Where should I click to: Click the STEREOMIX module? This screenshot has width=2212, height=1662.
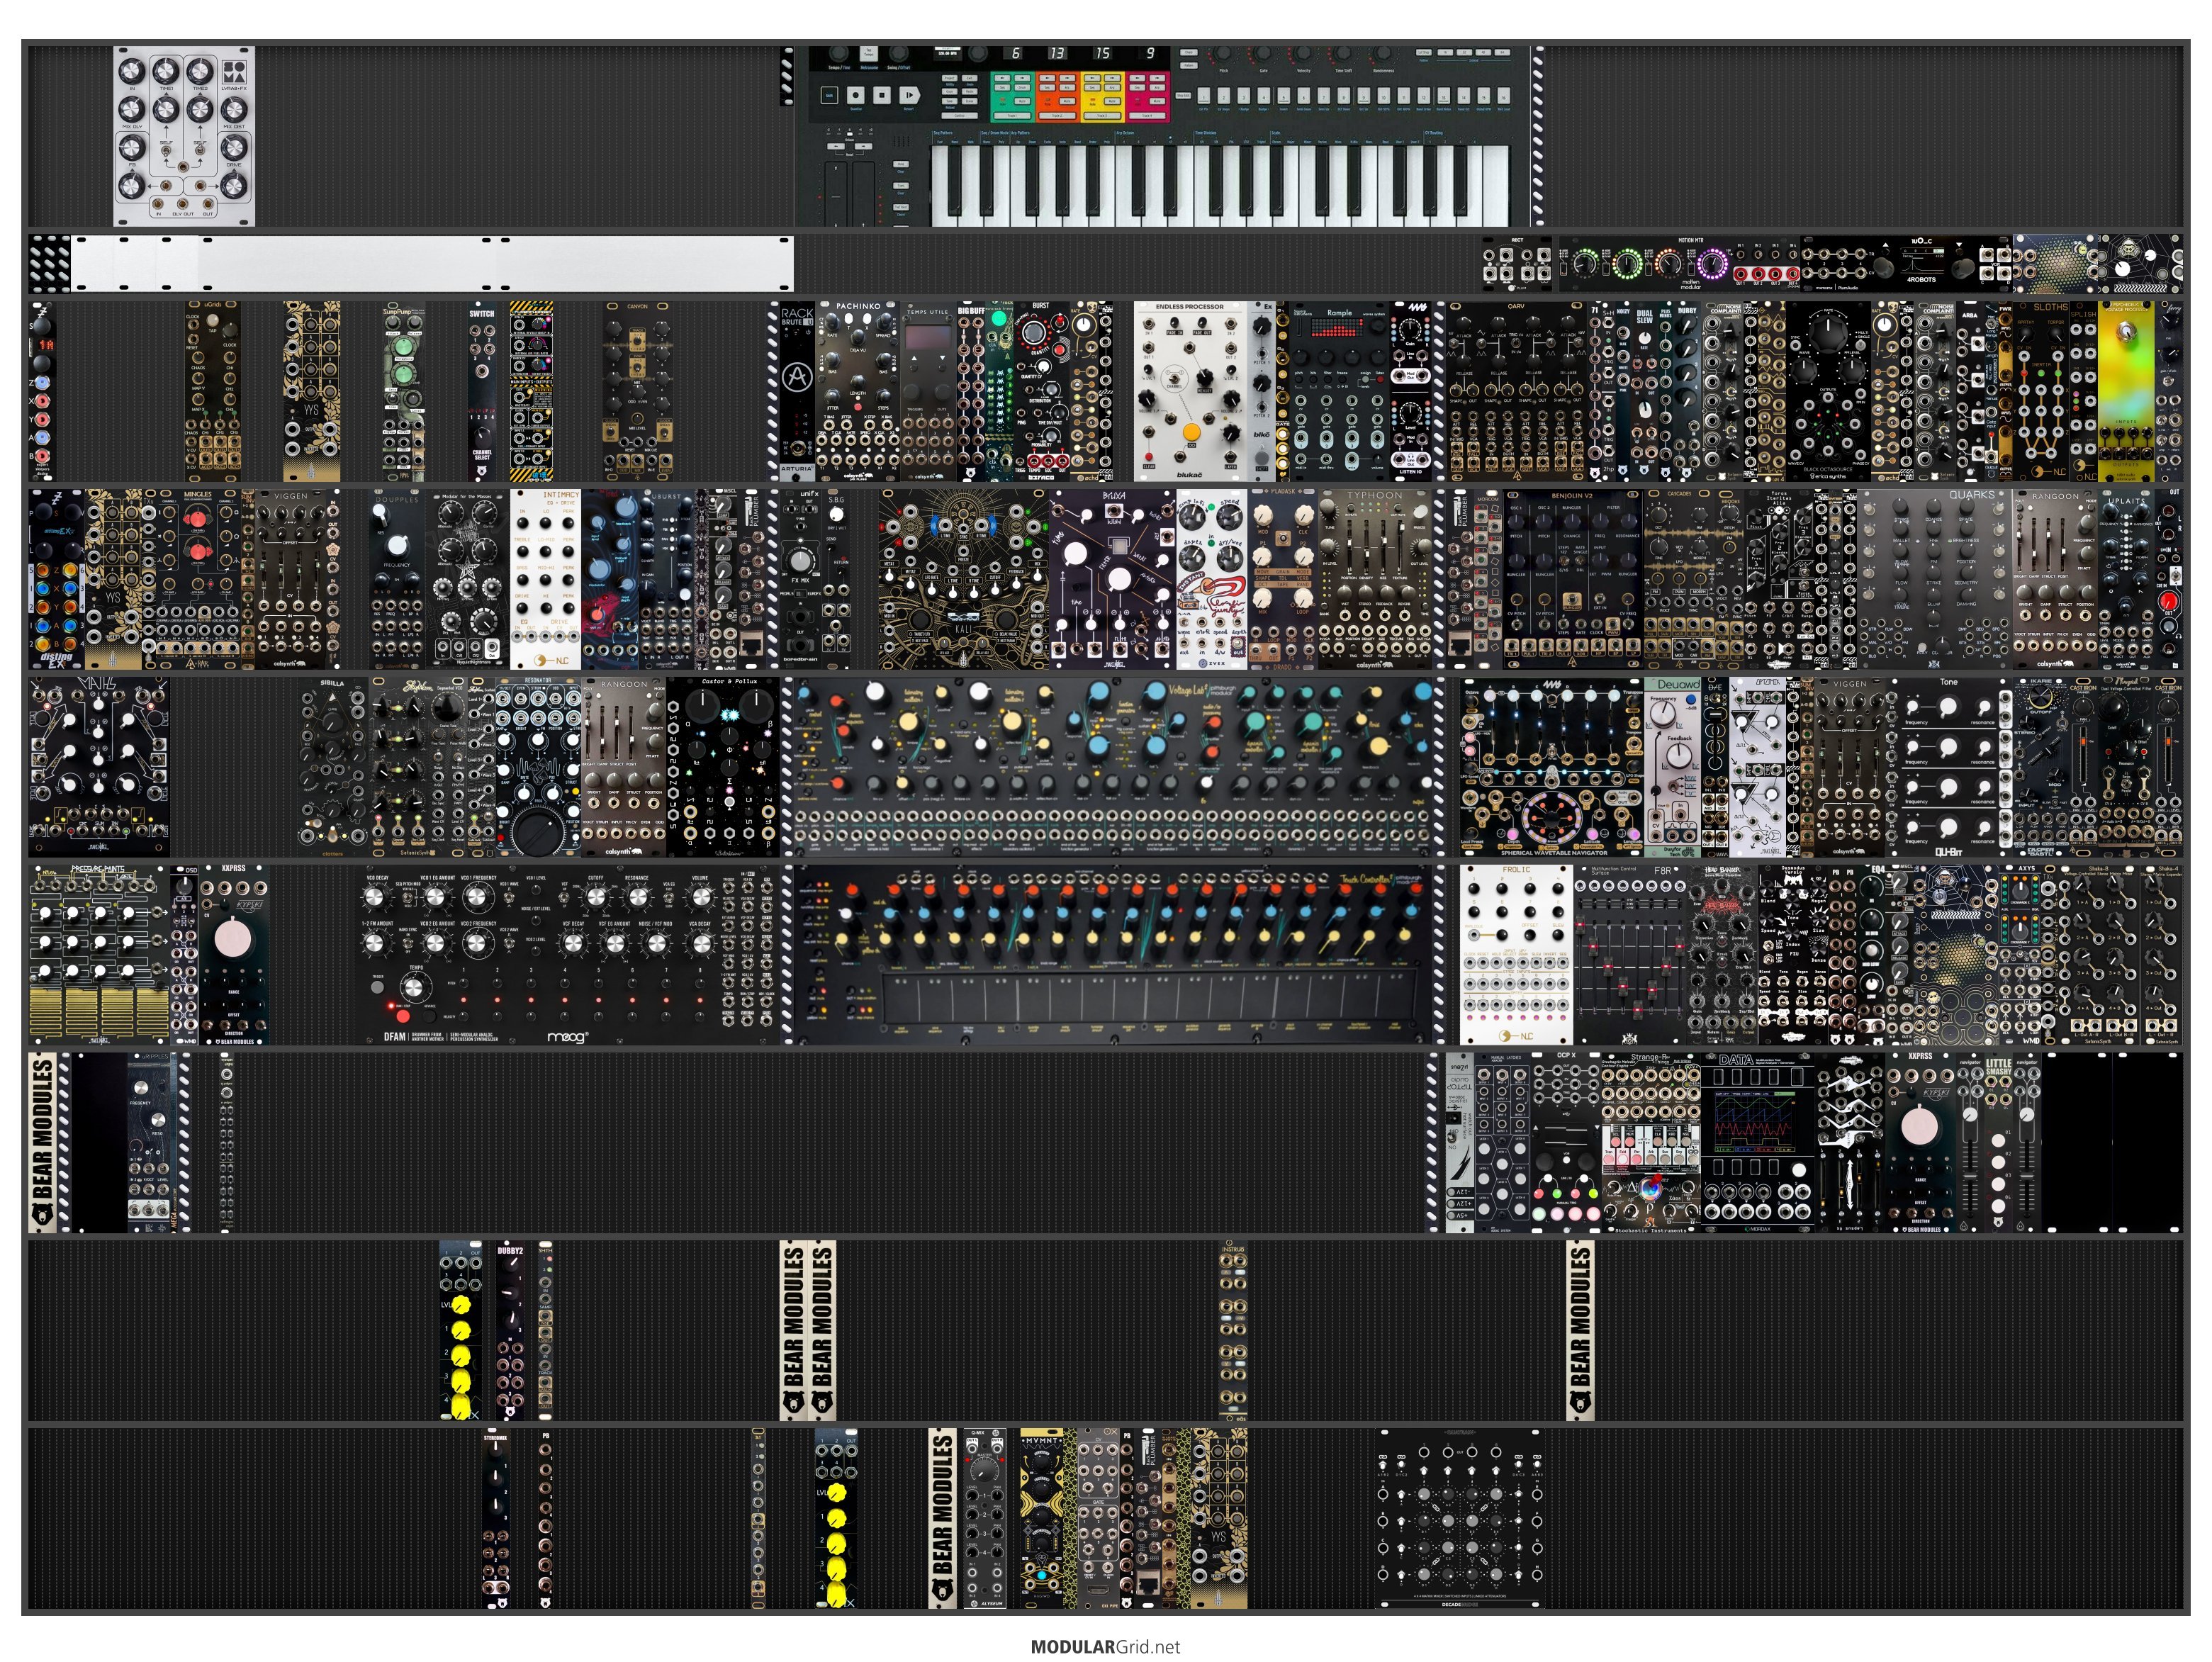[x=496, y=1518]
